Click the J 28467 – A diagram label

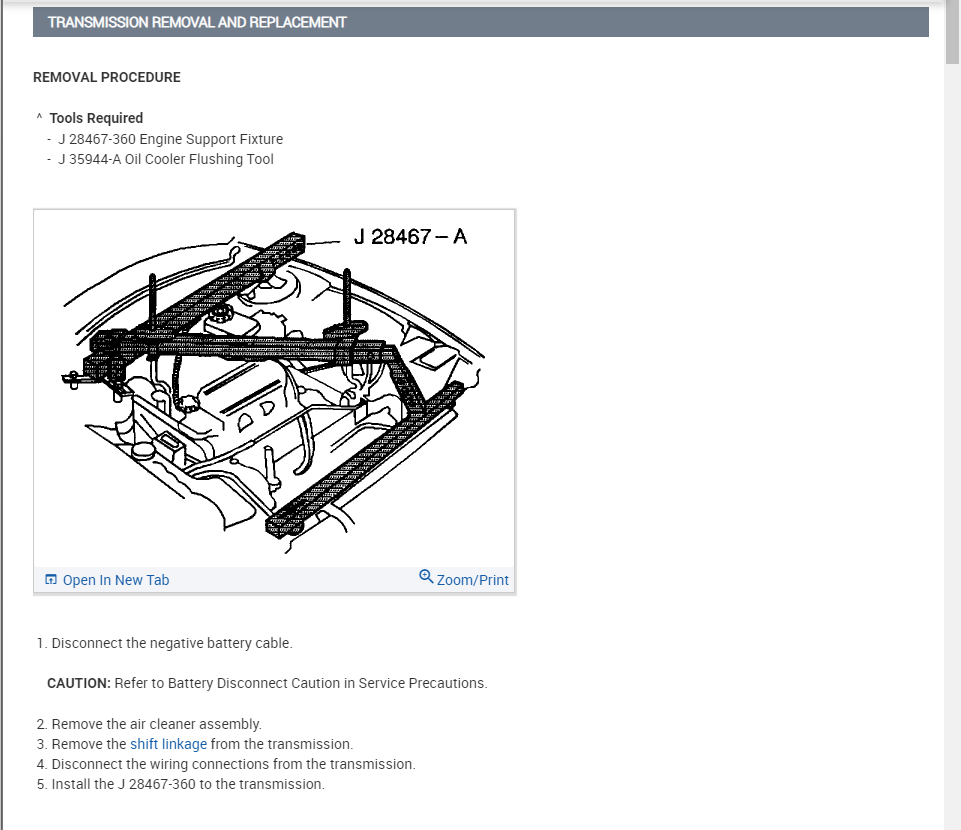(x=410, y=237)
